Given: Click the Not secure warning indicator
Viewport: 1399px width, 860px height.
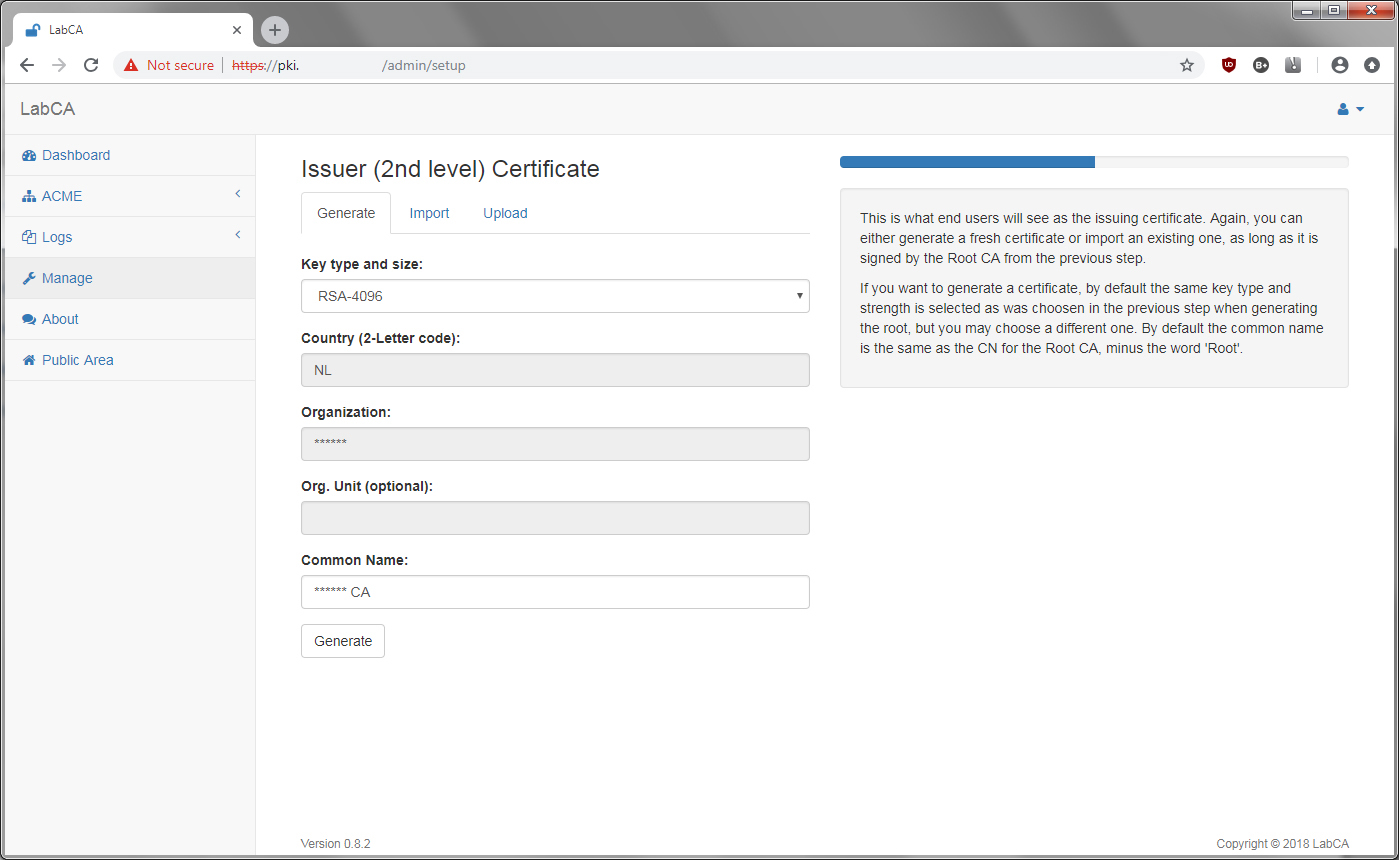Looking at the screenshot, I should pos(168,64).
